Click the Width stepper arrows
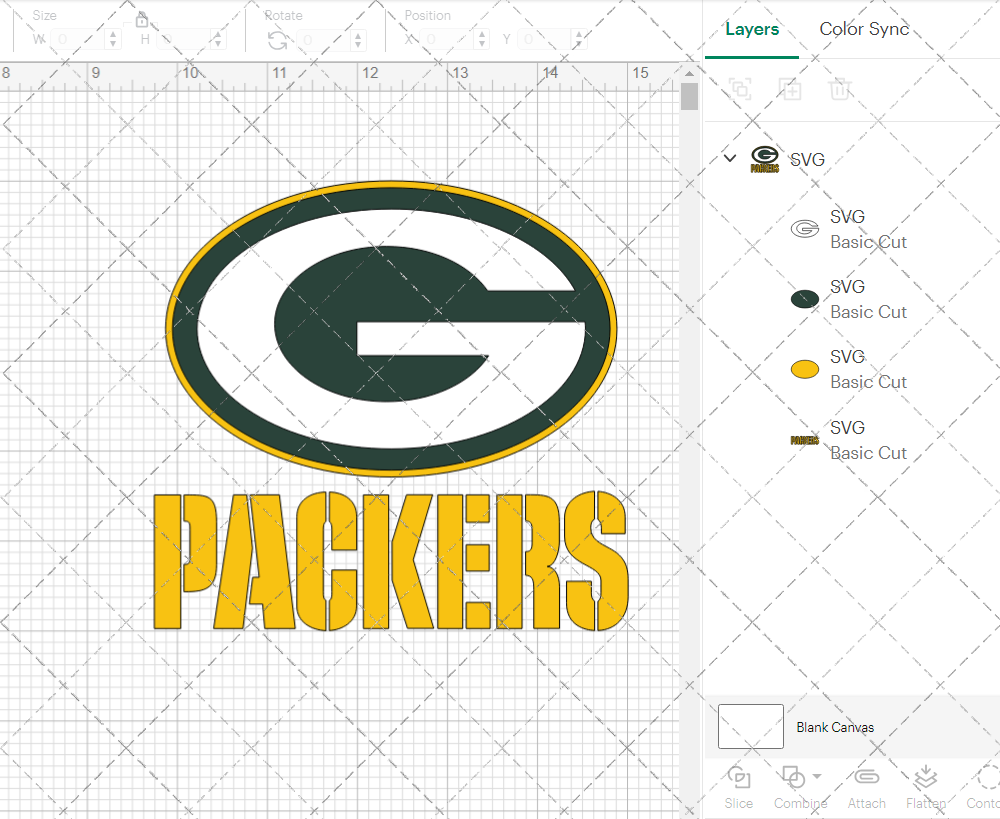Viewport: 1000px width, 819px height. [113, 40]
